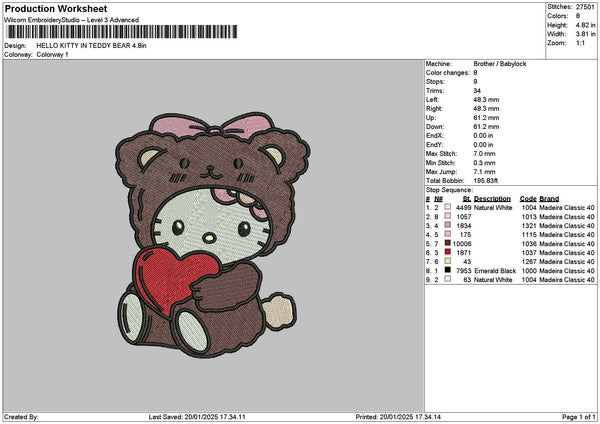Click Madeira Classic 40 brand in stop 6
This screenshot has width=600, height=424.
(x=567, y=253)
